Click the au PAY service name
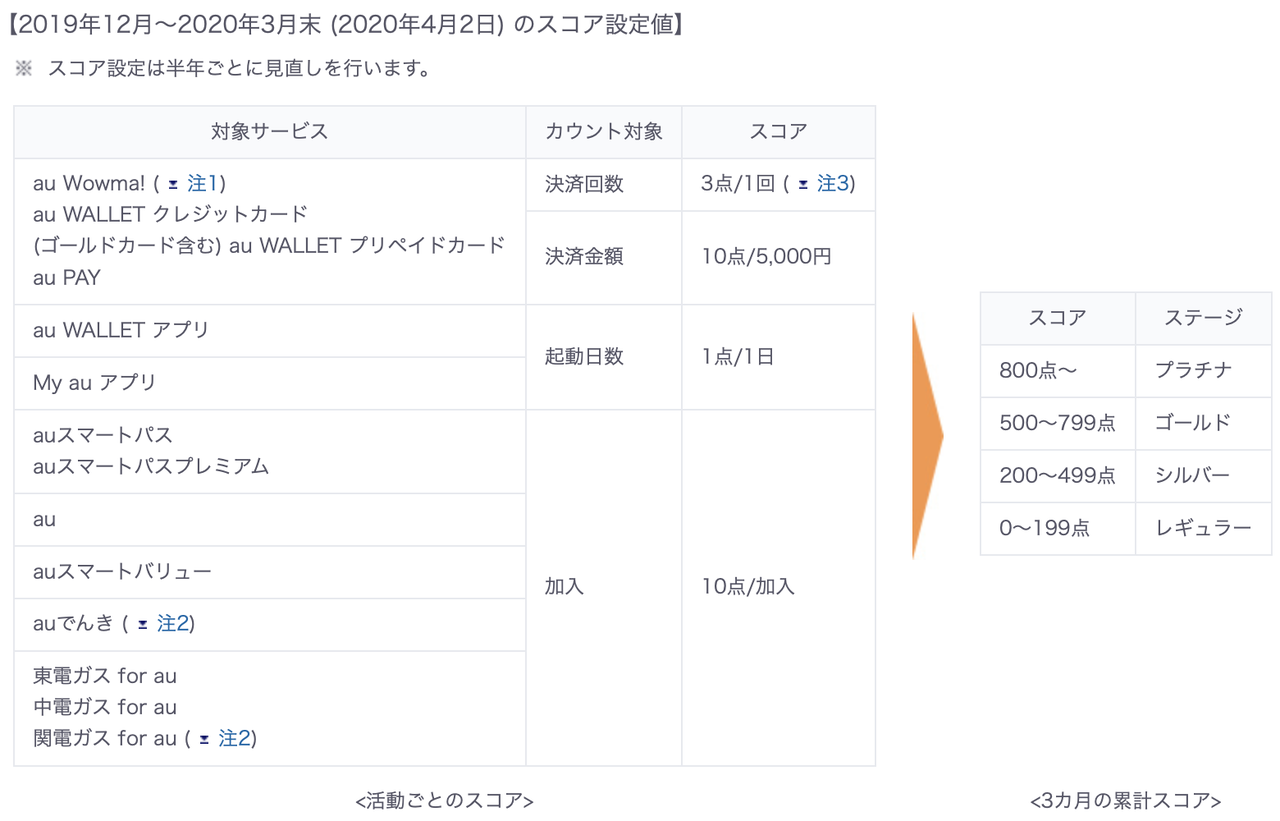The height and width of the screenshot is (821, 1280). [x=67, y=277]
